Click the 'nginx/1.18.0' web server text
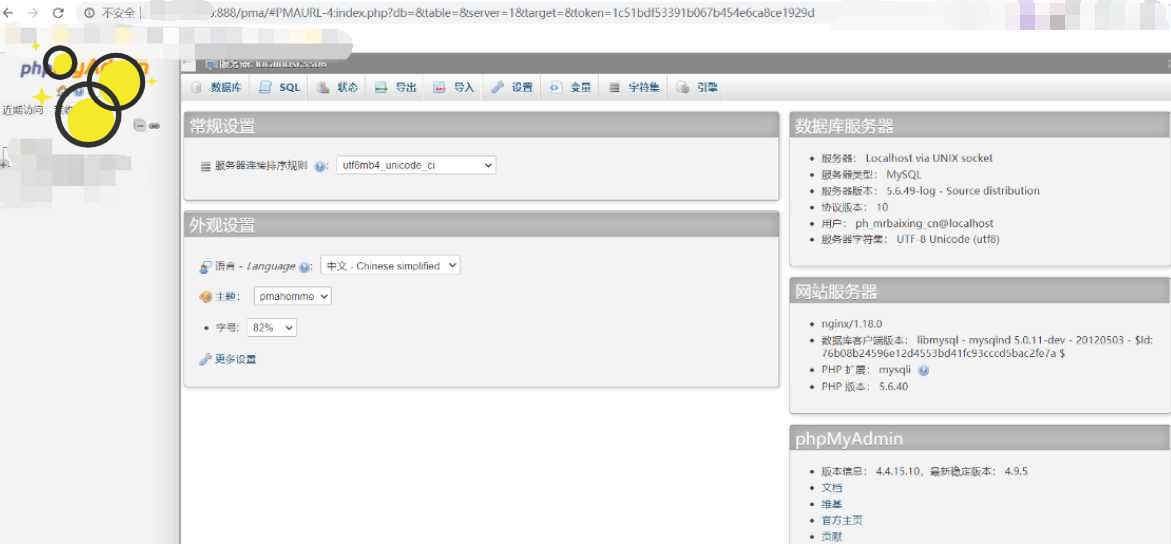 pyautogui.click(x=852, y=324)
